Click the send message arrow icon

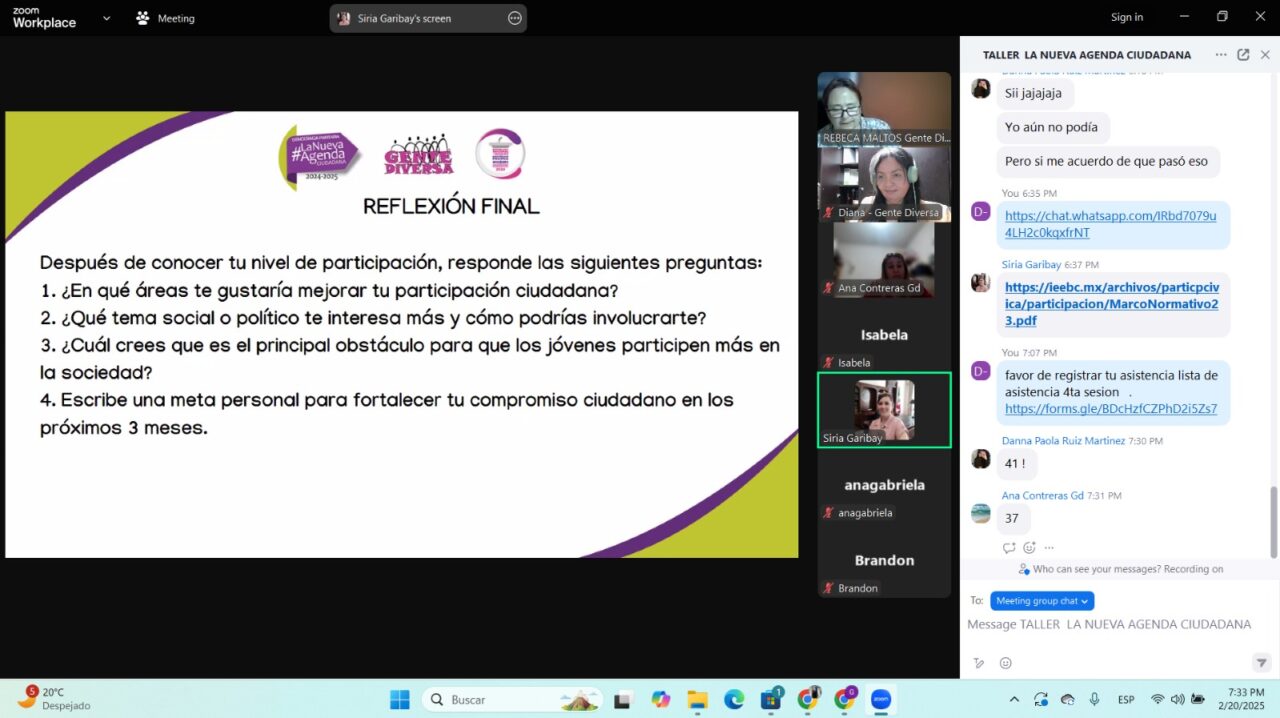pos(1261,663)
